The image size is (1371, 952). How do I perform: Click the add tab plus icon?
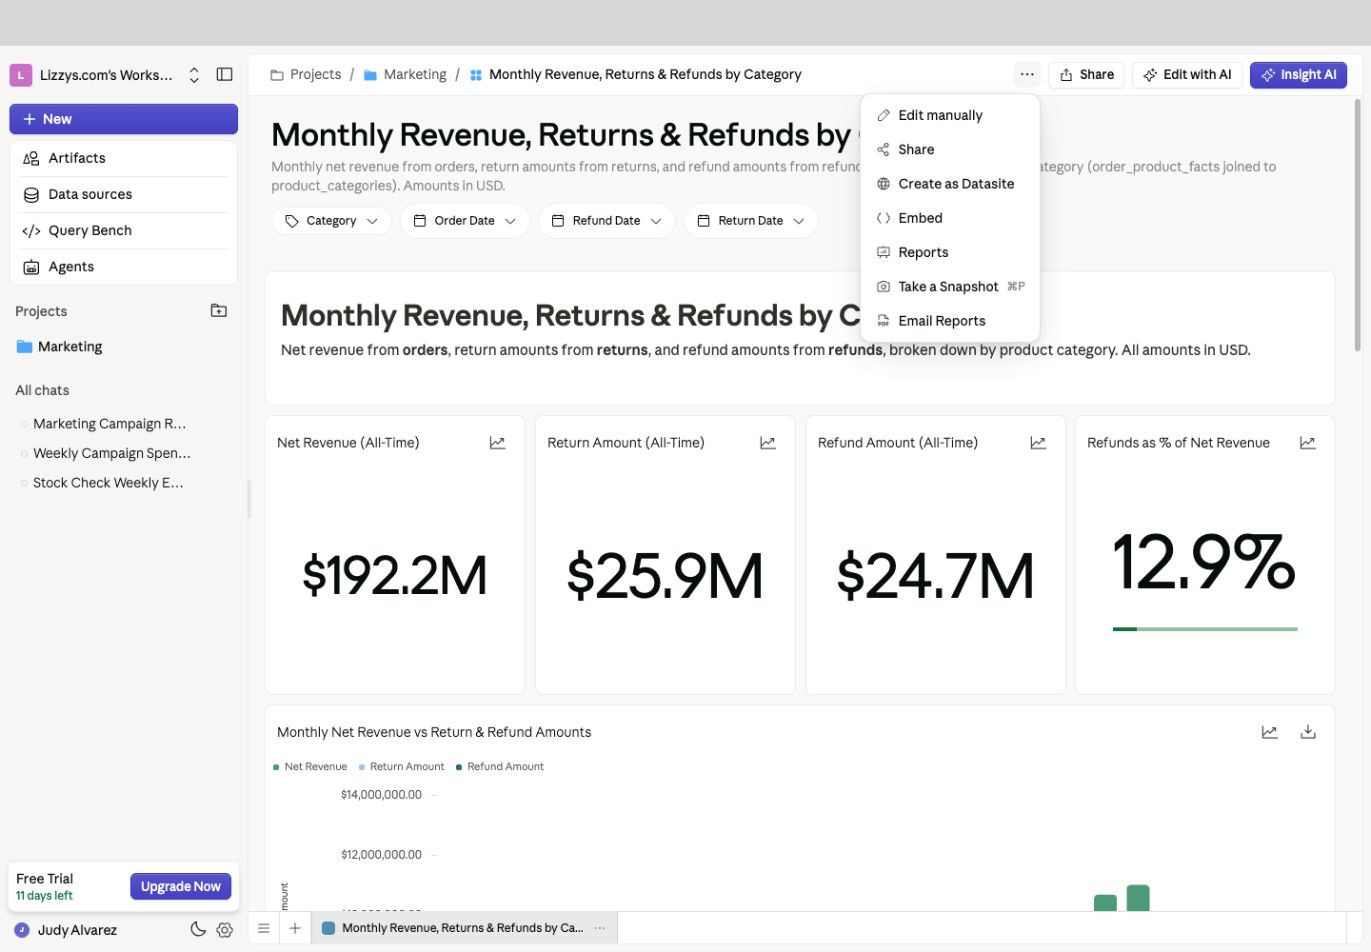[295, 928]
